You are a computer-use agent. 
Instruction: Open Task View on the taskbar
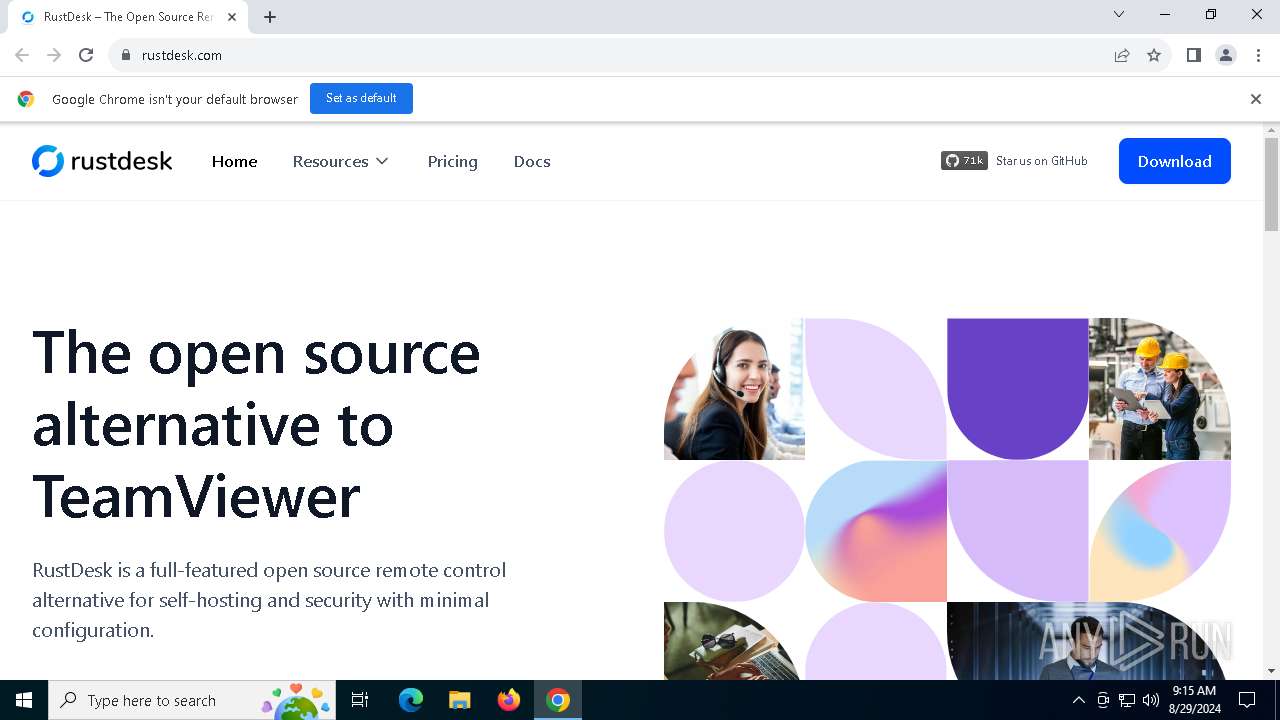360,700
